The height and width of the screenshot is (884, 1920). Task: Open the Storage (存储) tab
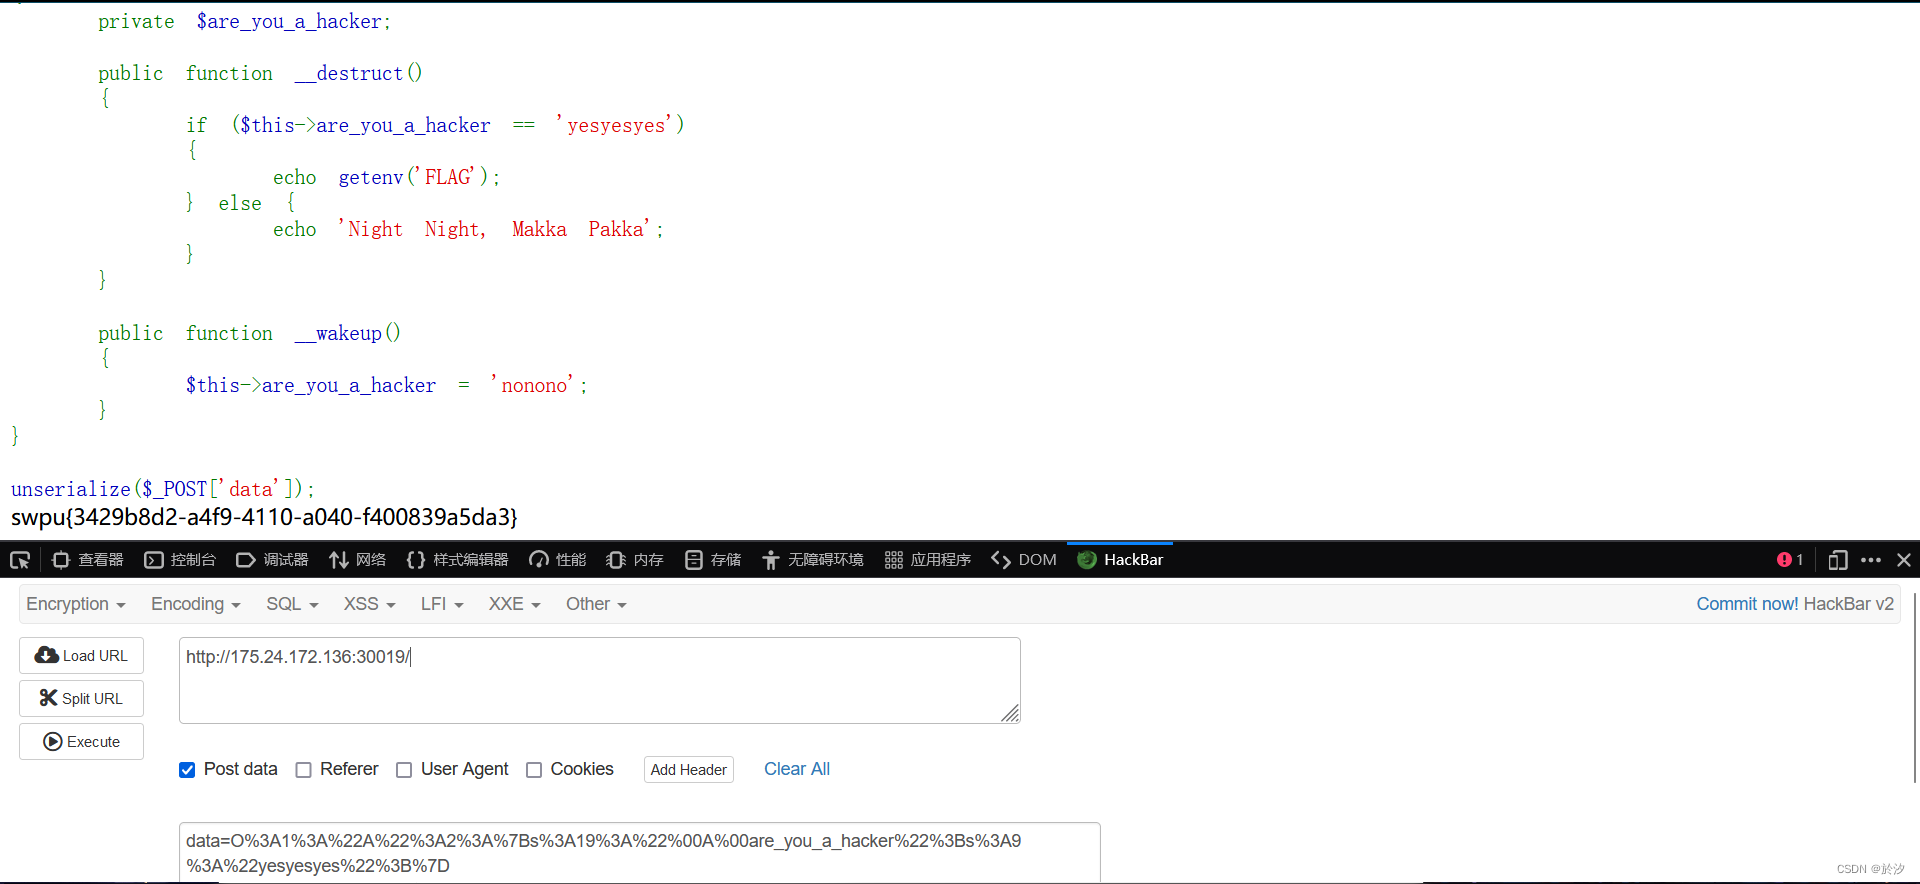713,560
